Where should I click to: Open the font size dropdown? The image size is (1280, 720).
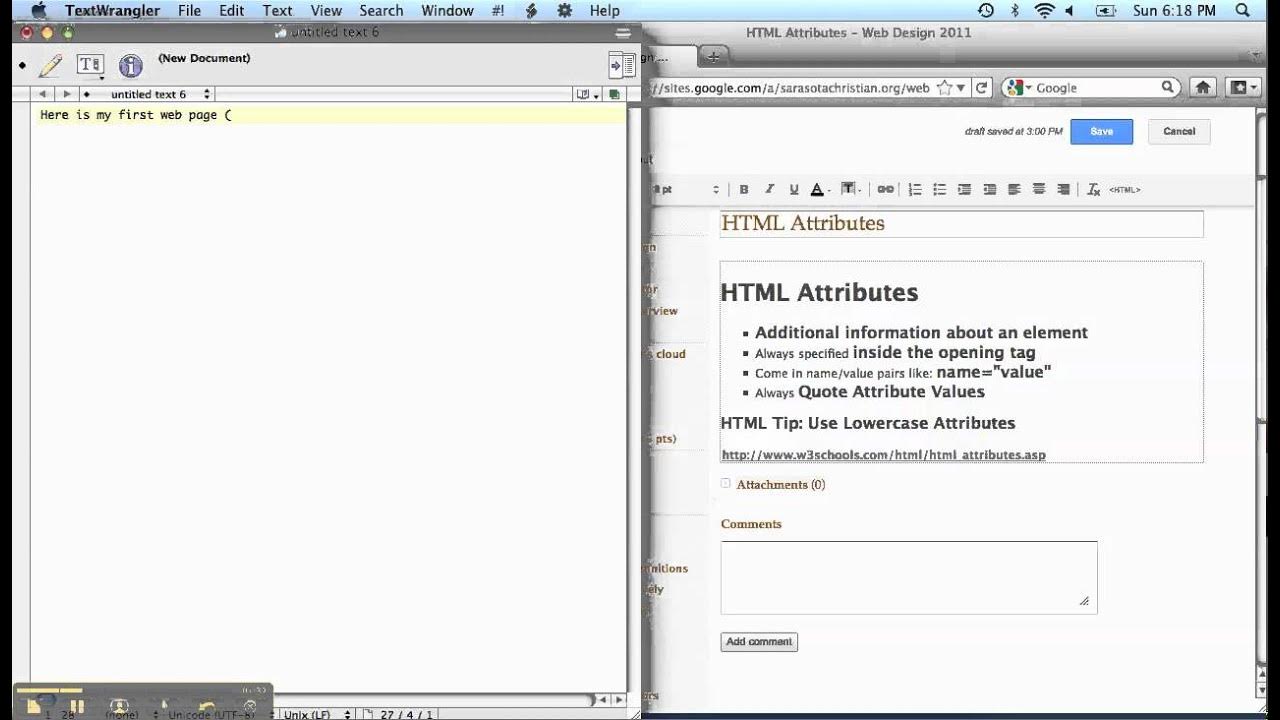pos(685,189)
